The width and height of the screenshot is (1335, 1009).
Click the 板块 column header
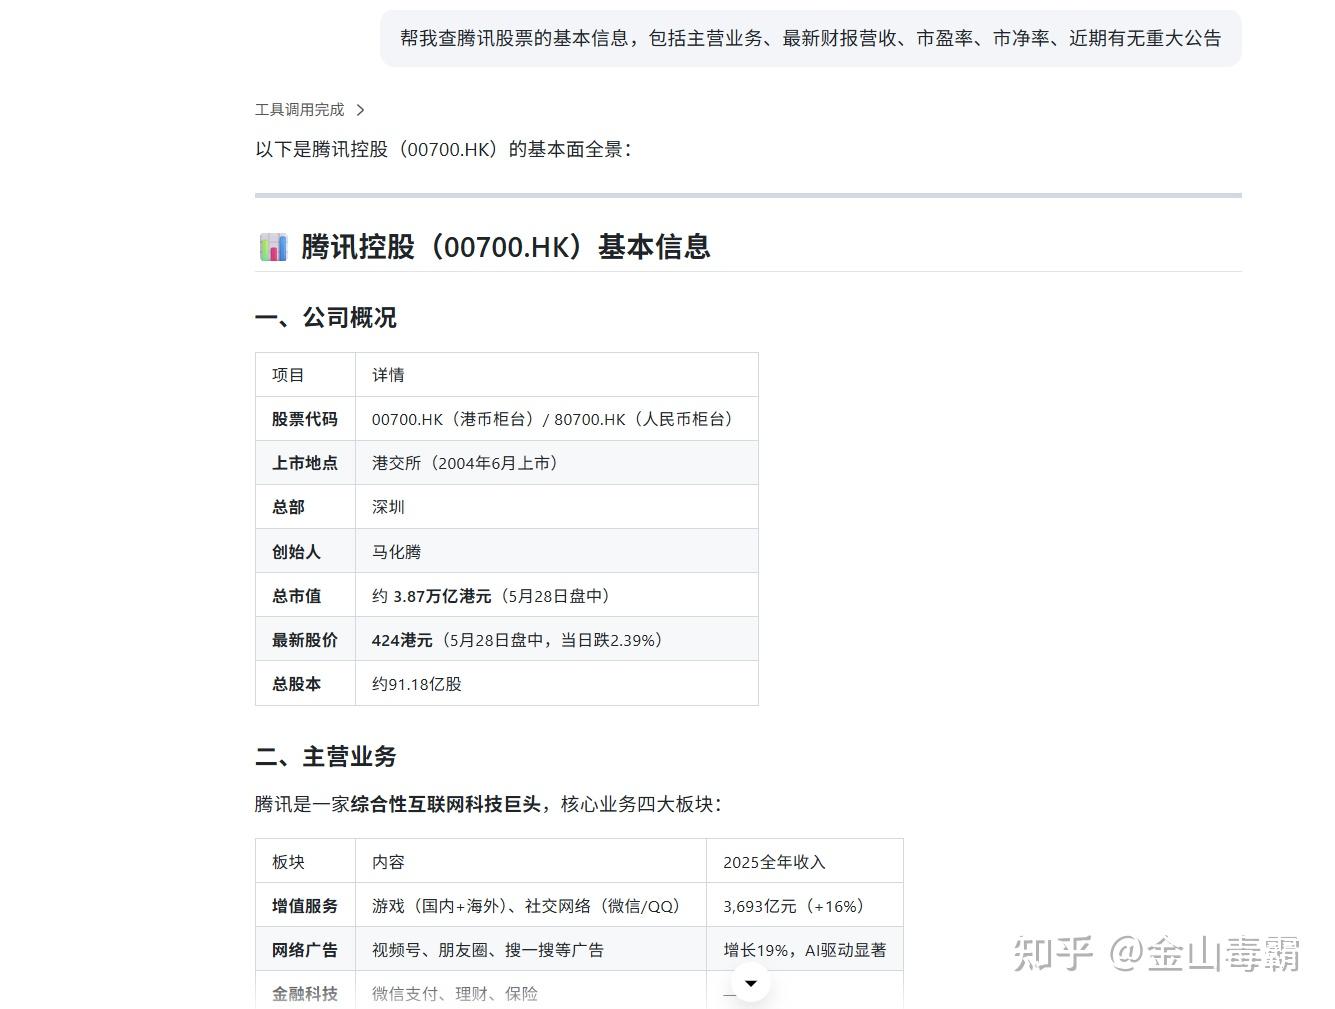tap(305, 862)
